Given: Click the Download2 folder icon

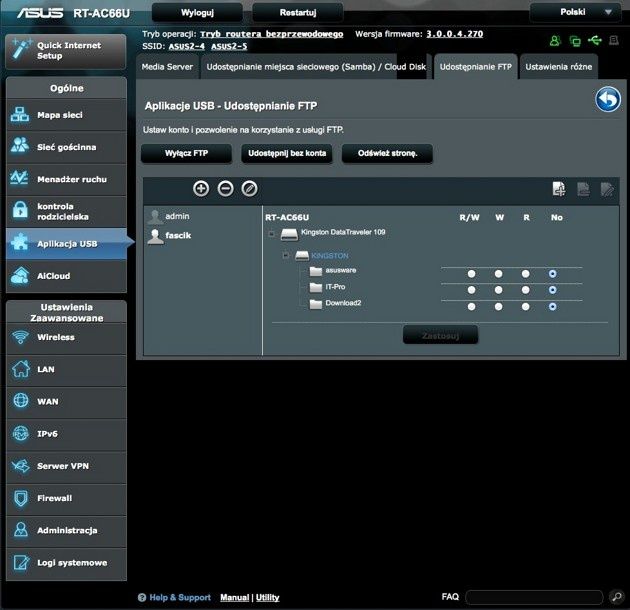Looking at the screenshot, I should [x=316, y=304].
